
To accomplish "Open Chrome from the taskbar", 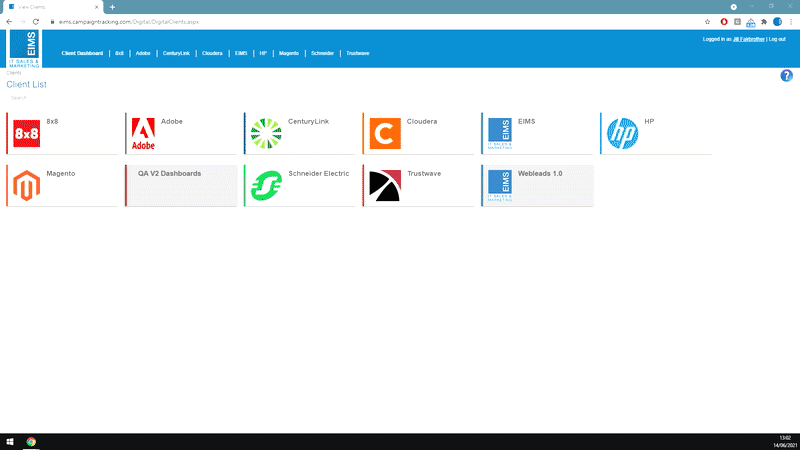I will point(31,442).
